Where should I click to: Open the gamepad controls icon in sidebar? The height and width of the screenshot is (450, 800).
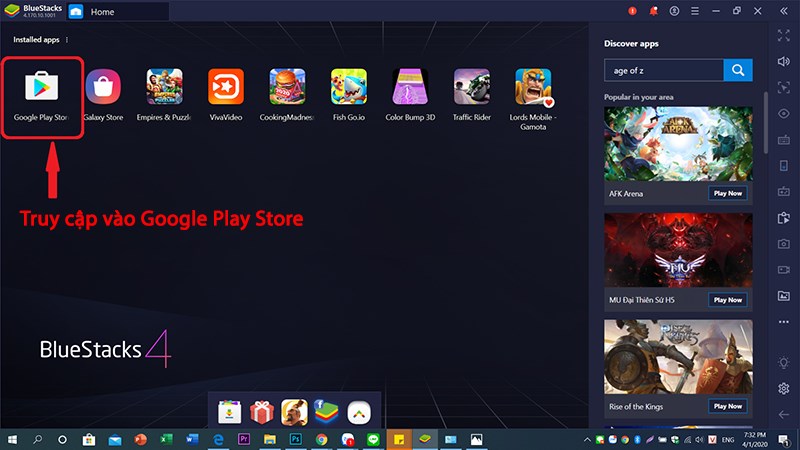tap(784, 192)
